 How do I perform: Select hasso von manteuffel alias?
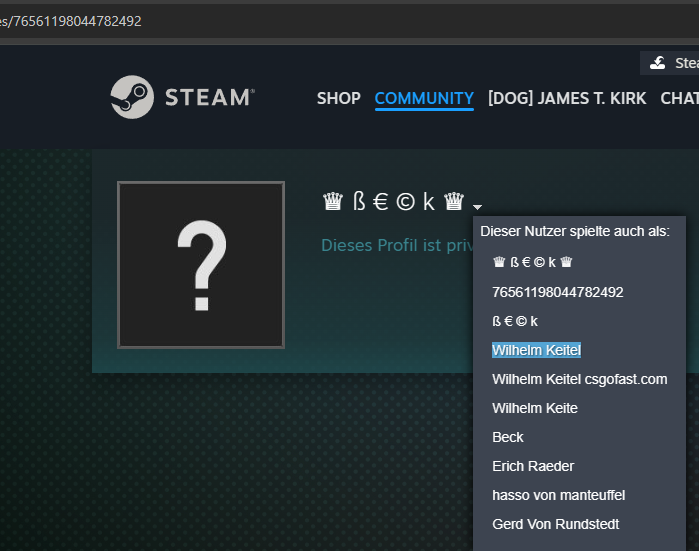[559, 495]
